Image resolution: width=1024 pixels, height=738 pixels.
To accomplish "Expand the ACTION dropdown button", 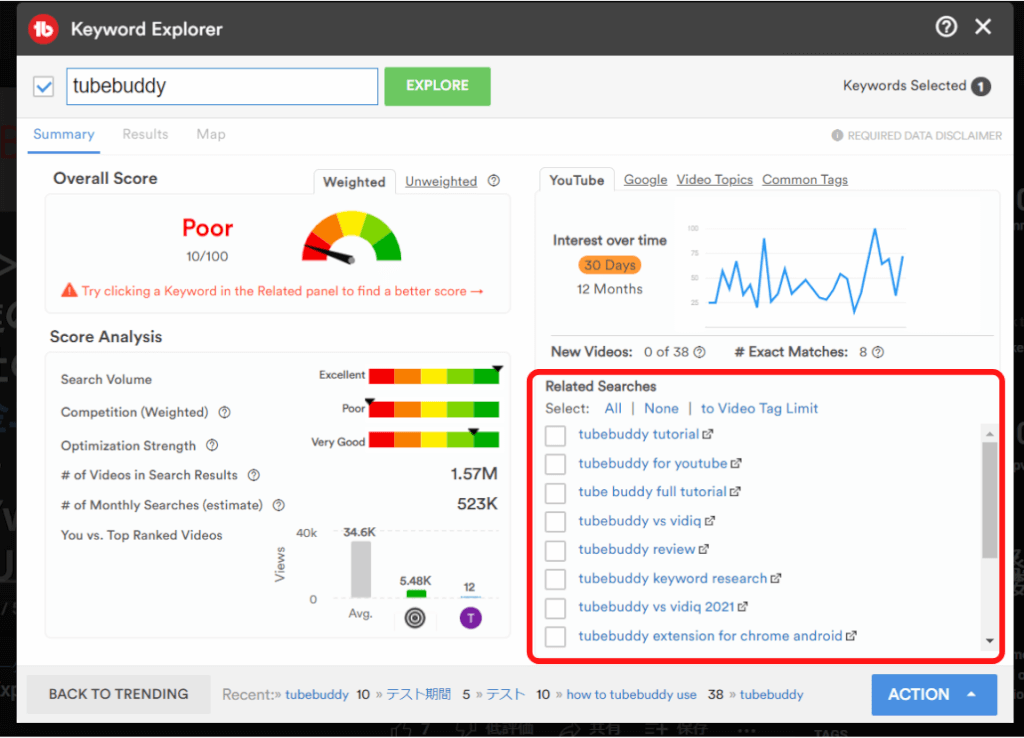I will (934, 694).
